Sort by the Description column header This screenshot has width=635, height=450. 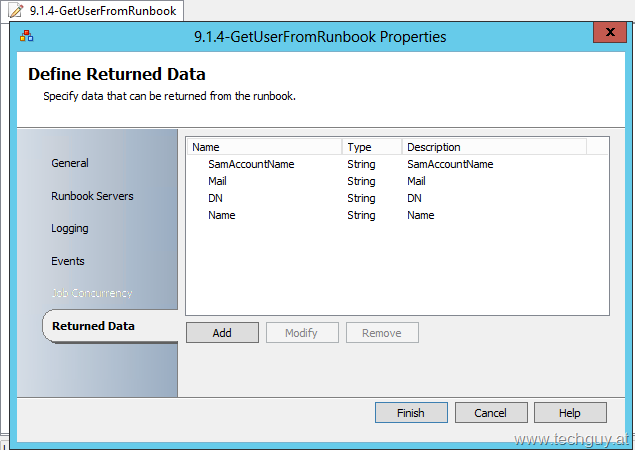494,147
